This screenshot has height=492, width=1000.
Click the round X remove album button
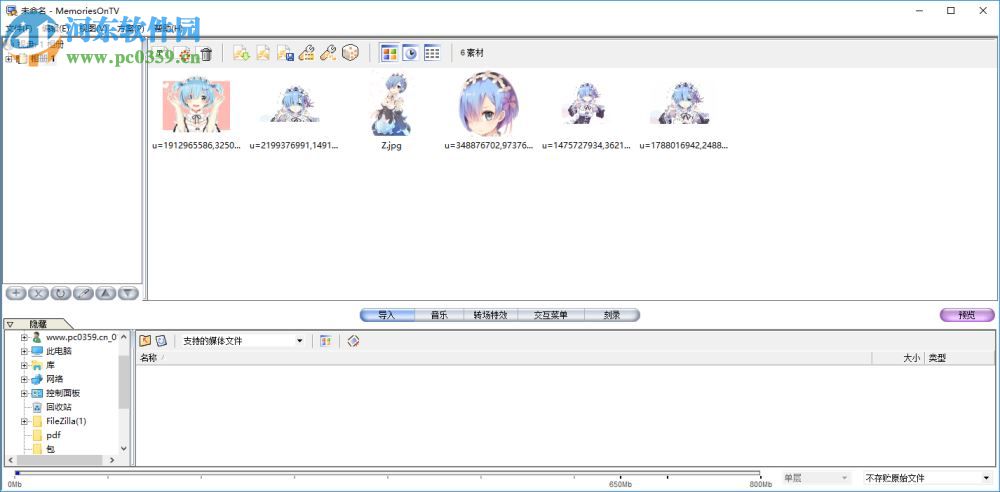click(x=38, y=293)
